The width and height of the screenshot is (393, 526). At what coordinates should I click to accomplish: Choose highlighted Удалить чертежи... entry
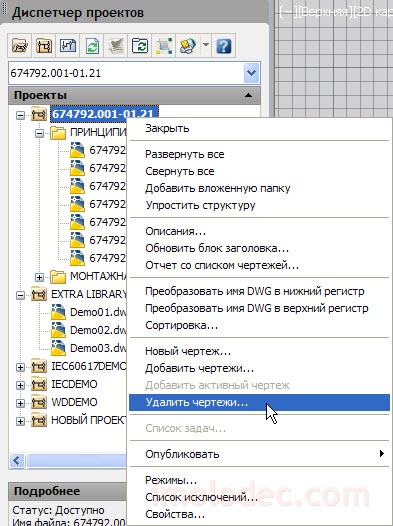[259, 403]
